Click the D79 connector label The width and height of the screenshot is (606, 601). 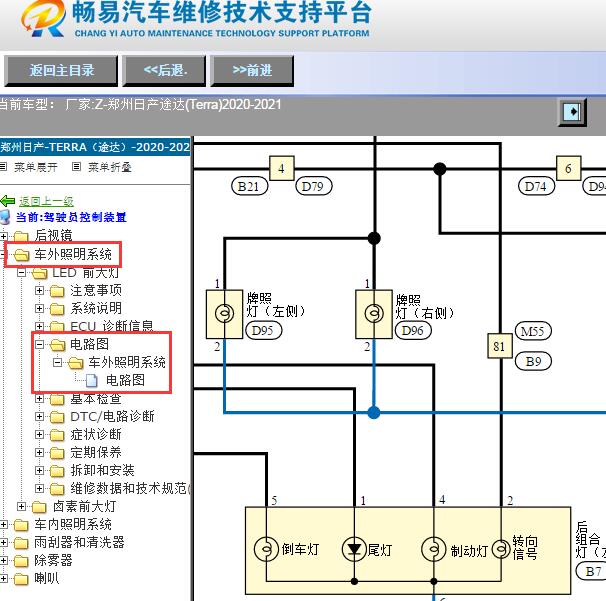coord(313,187)
